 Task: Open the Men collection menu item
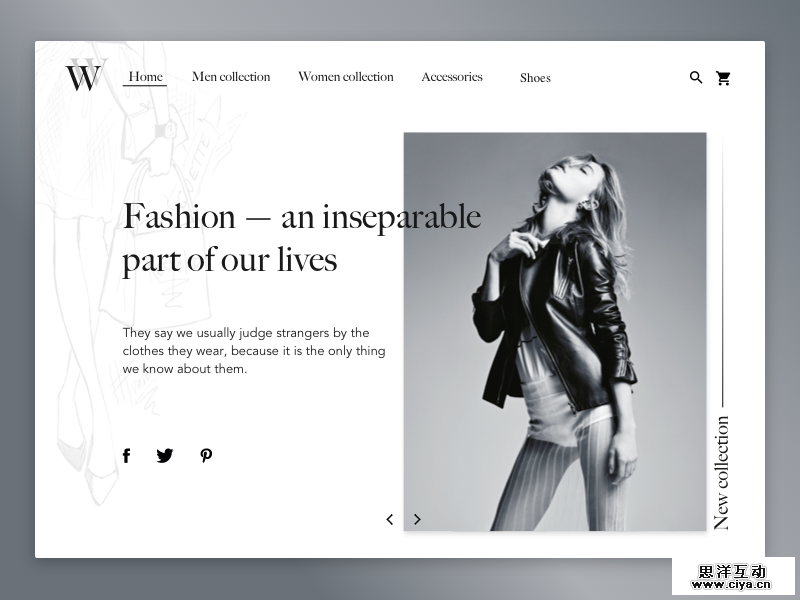pos(231,77)
